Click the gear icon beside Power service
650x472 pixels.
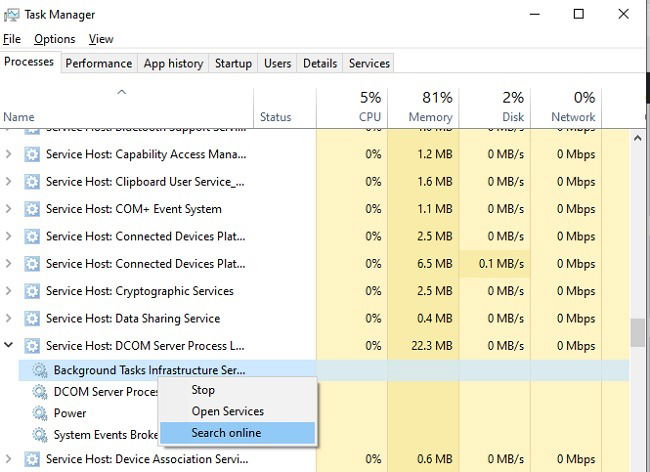[x=40, y=413]
